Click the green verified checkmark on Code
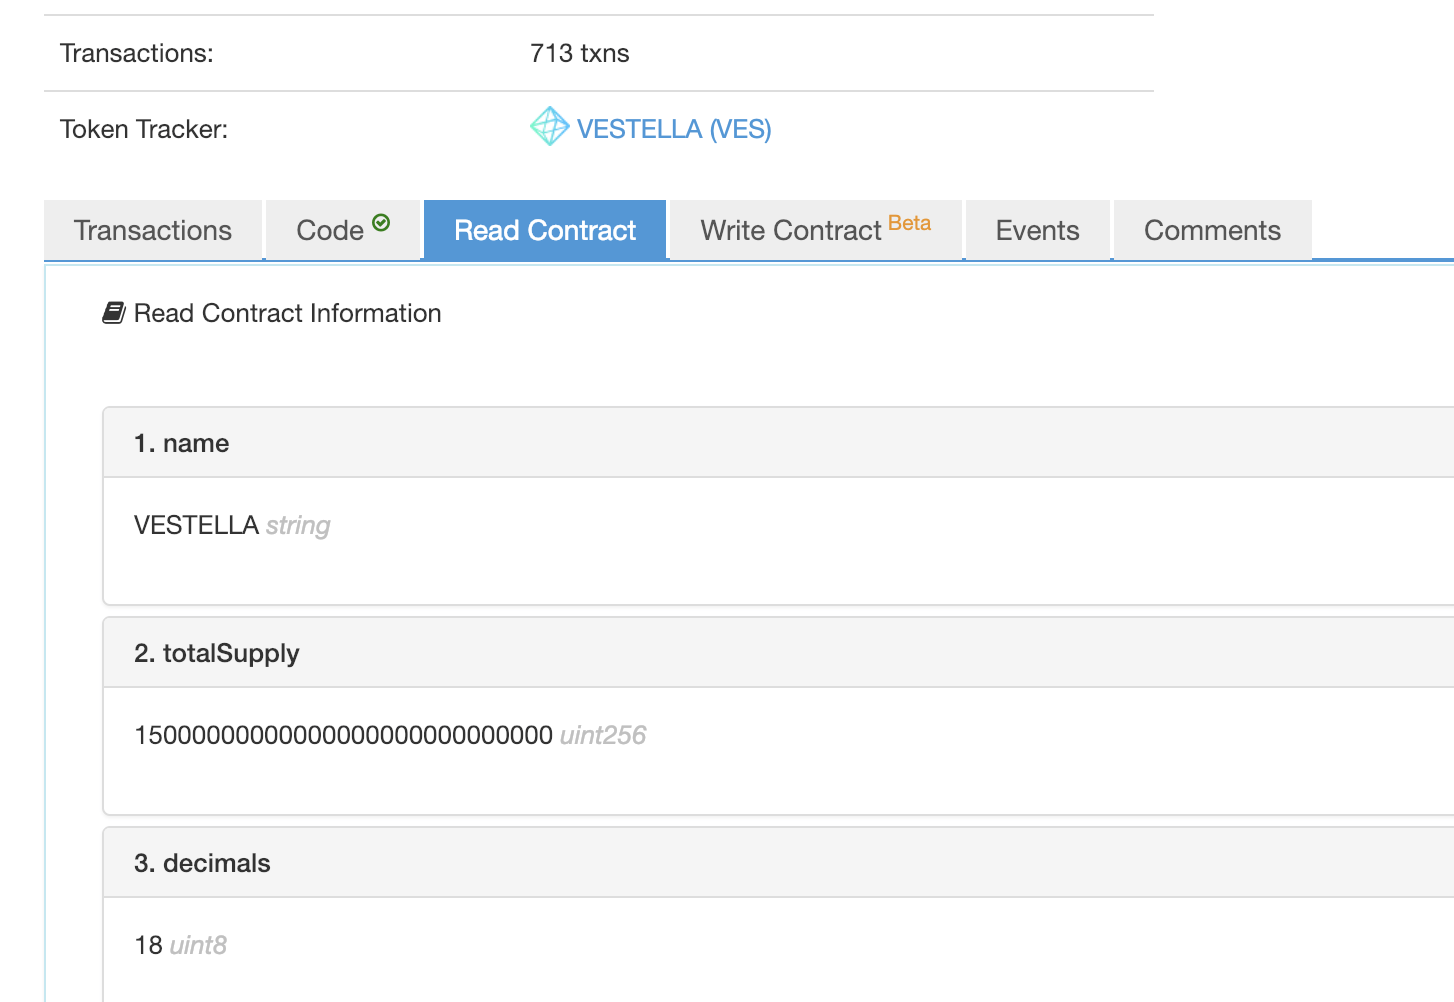This screenshot has height=1002, width=1454. pyautogui.click(x=381, y=223)
